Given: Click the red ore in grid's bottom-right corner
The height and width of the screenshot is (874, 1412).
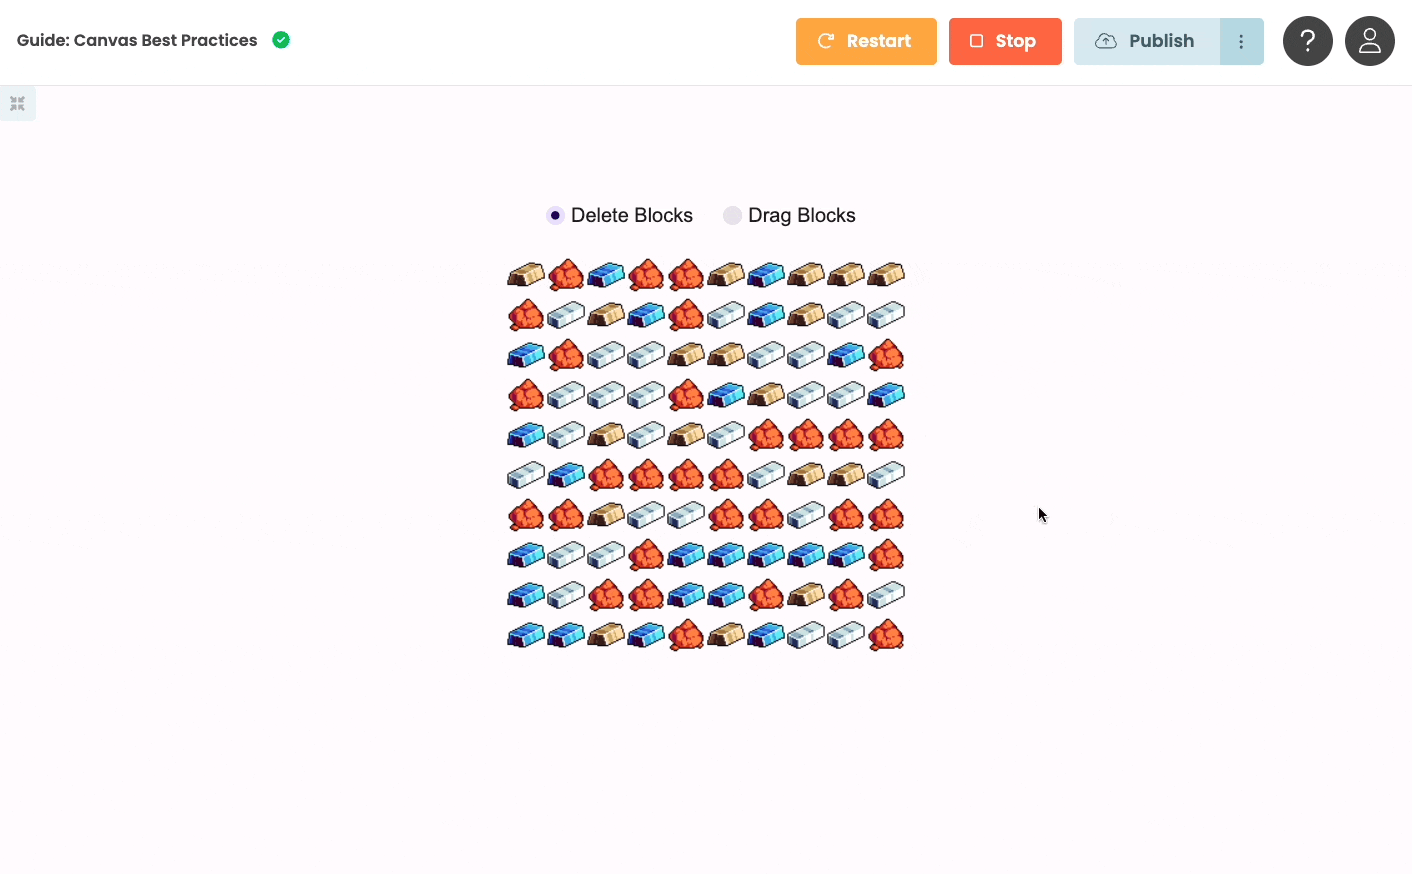Looking at the screenshot, I should pyautogui.click(x=886, y=635).
